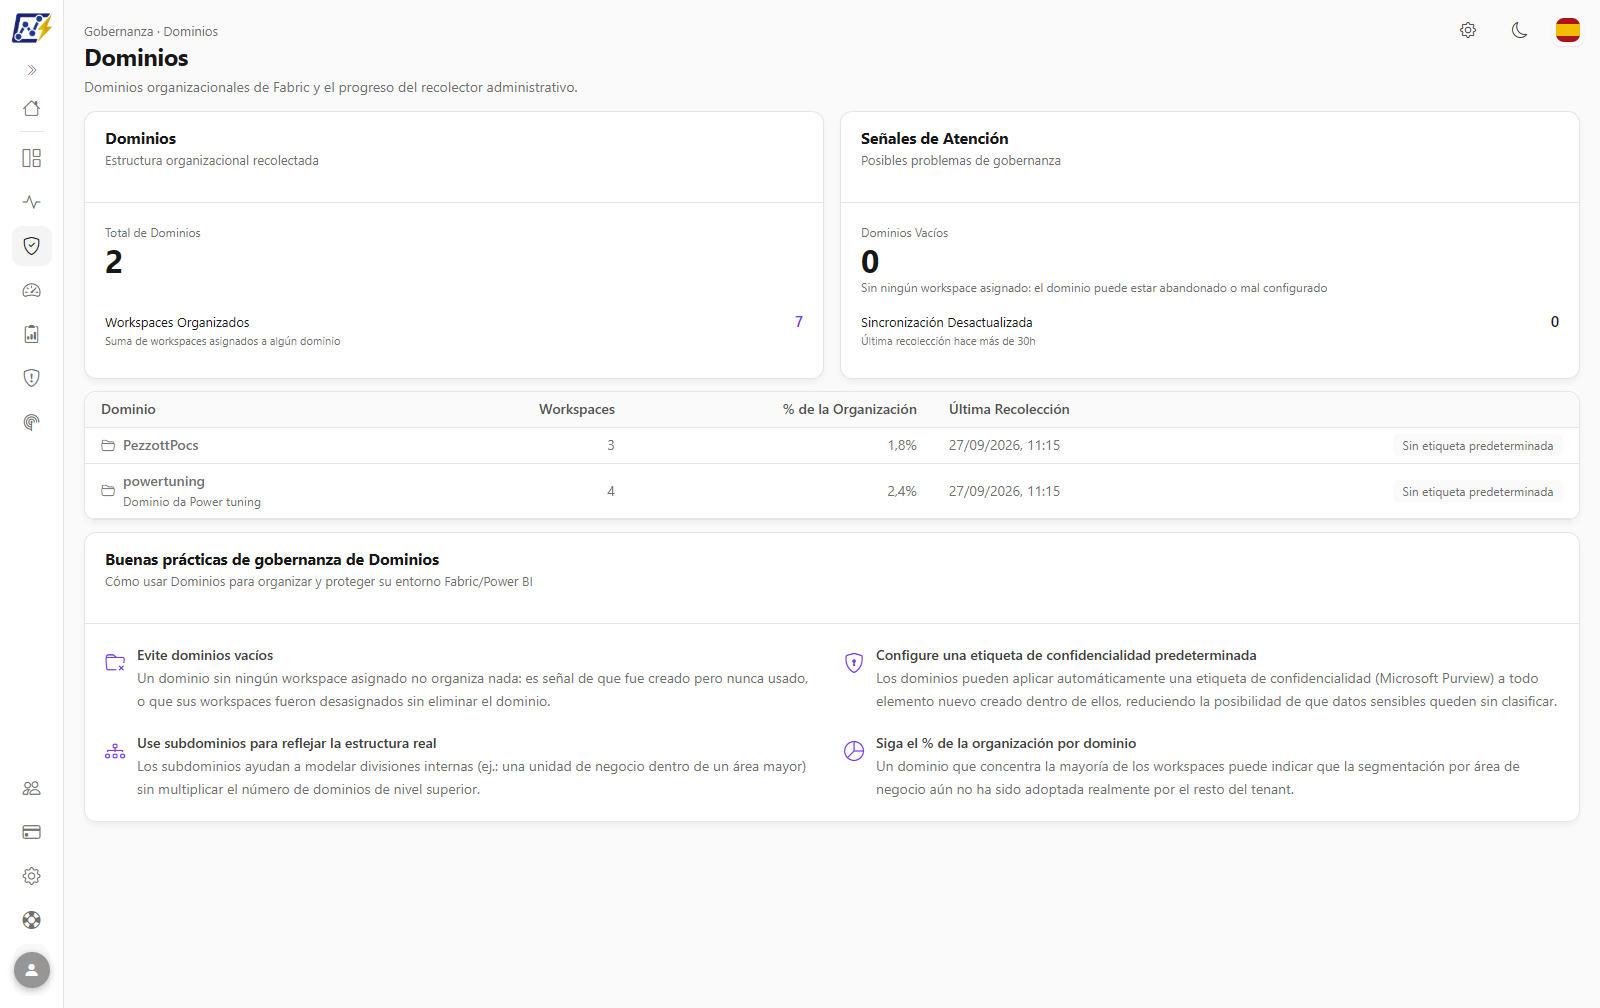Click the subdomain hierarchy icon
This screenshot has width=1600, height=1008.
pos(115,751)
